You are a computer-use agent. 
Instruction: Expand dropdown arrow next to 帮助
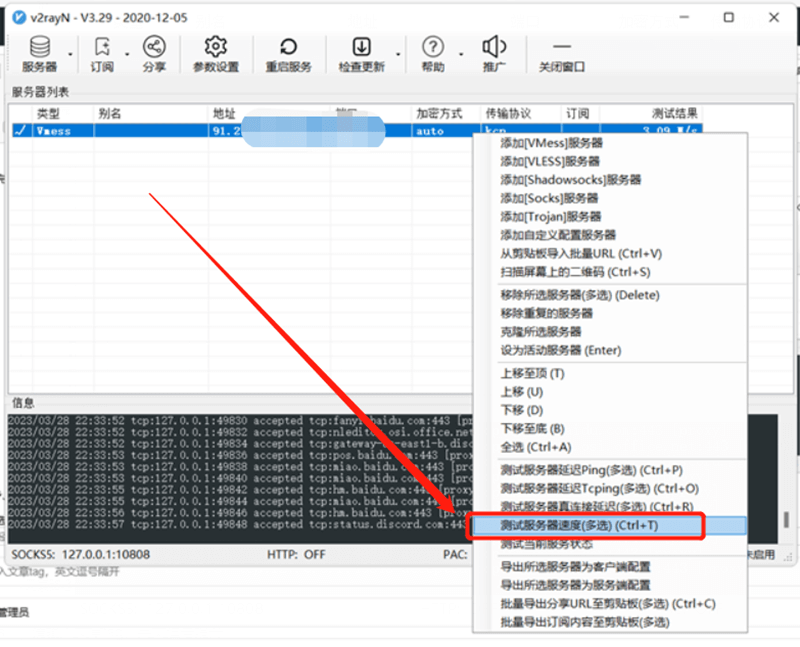click(x=461, y=54)
